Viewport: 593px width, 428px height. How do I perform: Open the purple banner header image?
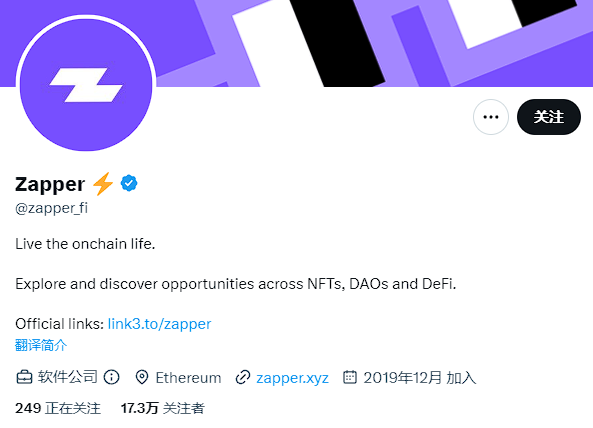(x=374, y=43)
